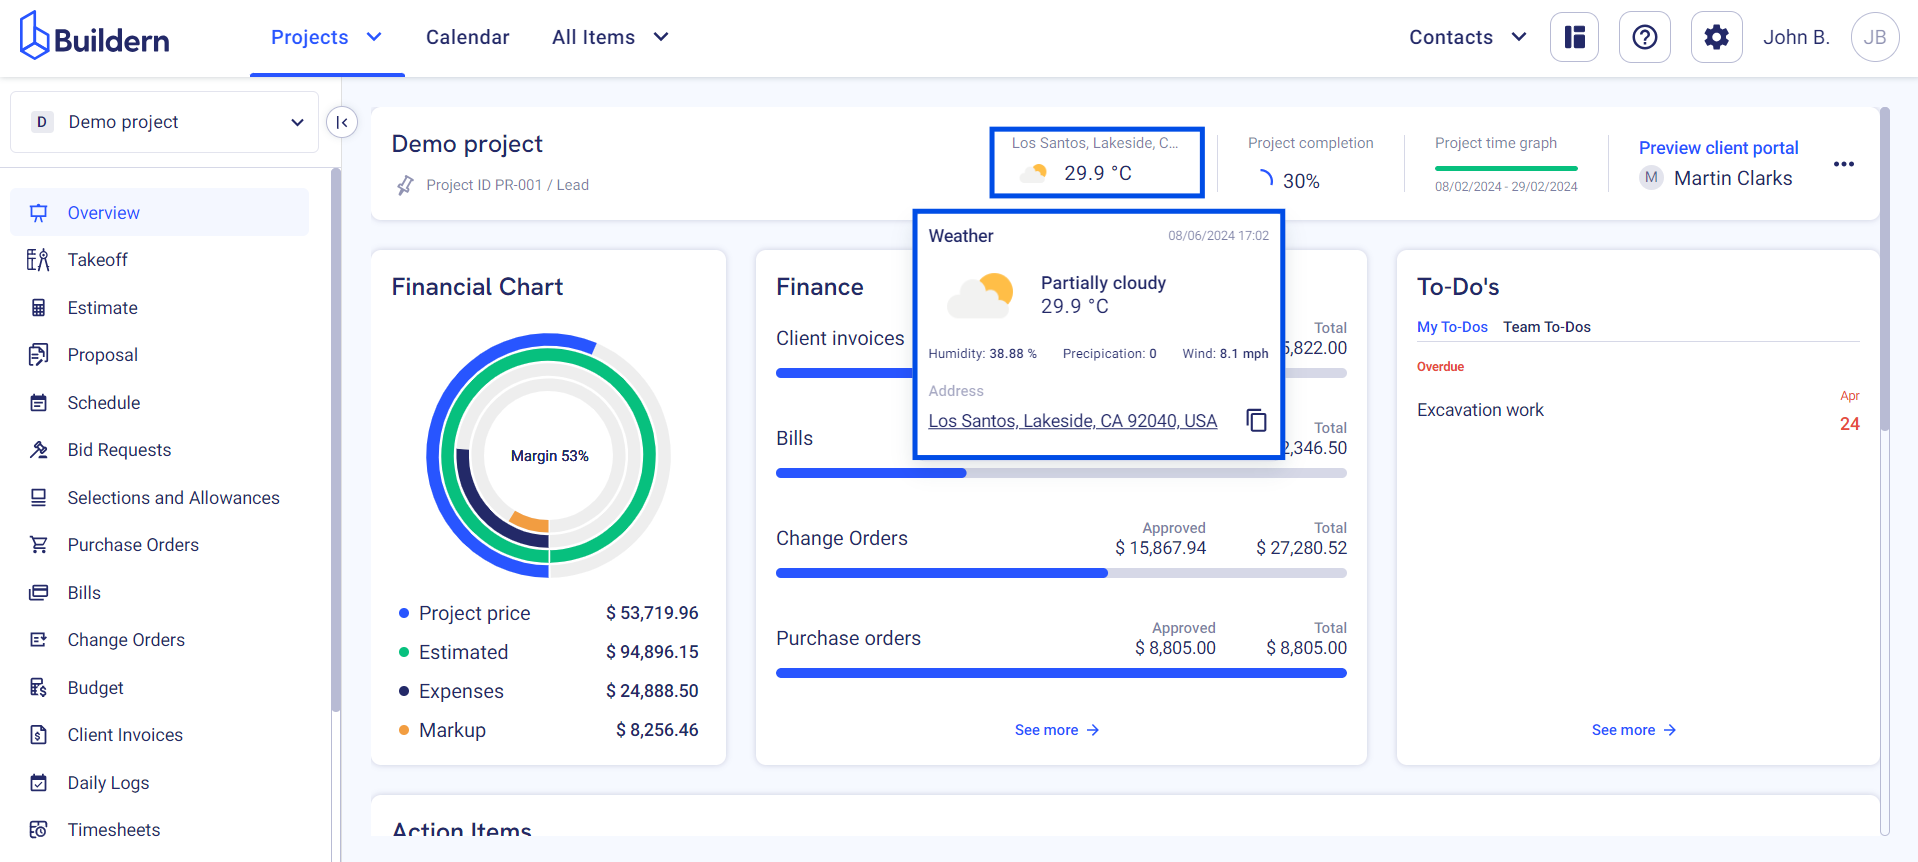
Task: Open Preview client portal link
Action: pos(1718,148)
